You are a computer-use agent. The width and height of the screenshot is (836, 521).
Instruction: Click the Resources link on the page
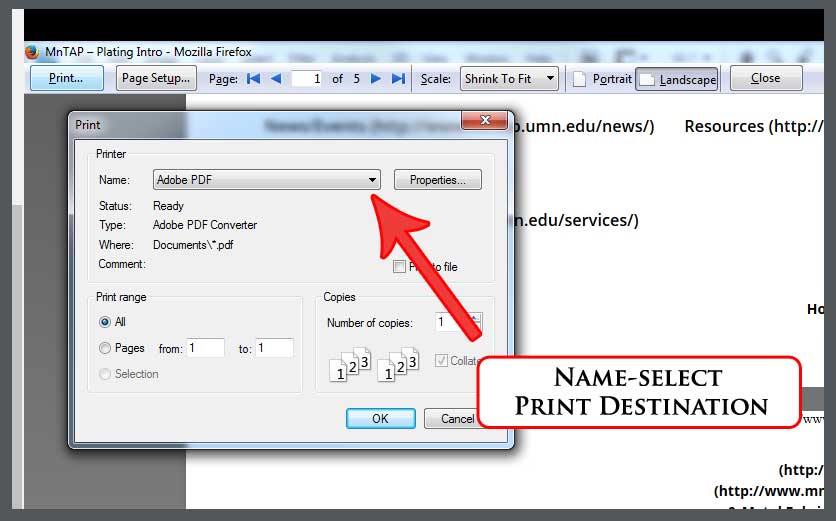[x=753, y=126]
